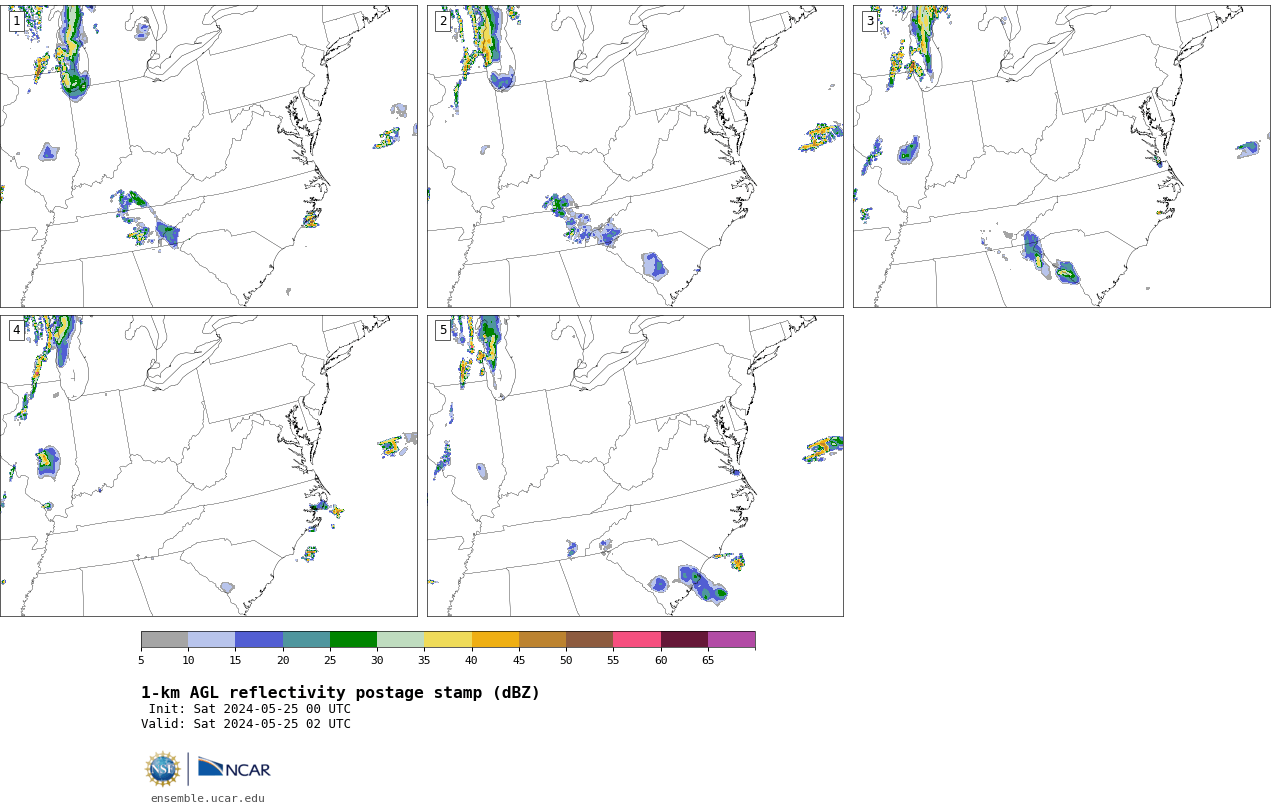Click the tan-brown 45-50 dBZ swatch
Screen dimensions: 1280x809
coord(542,640)
